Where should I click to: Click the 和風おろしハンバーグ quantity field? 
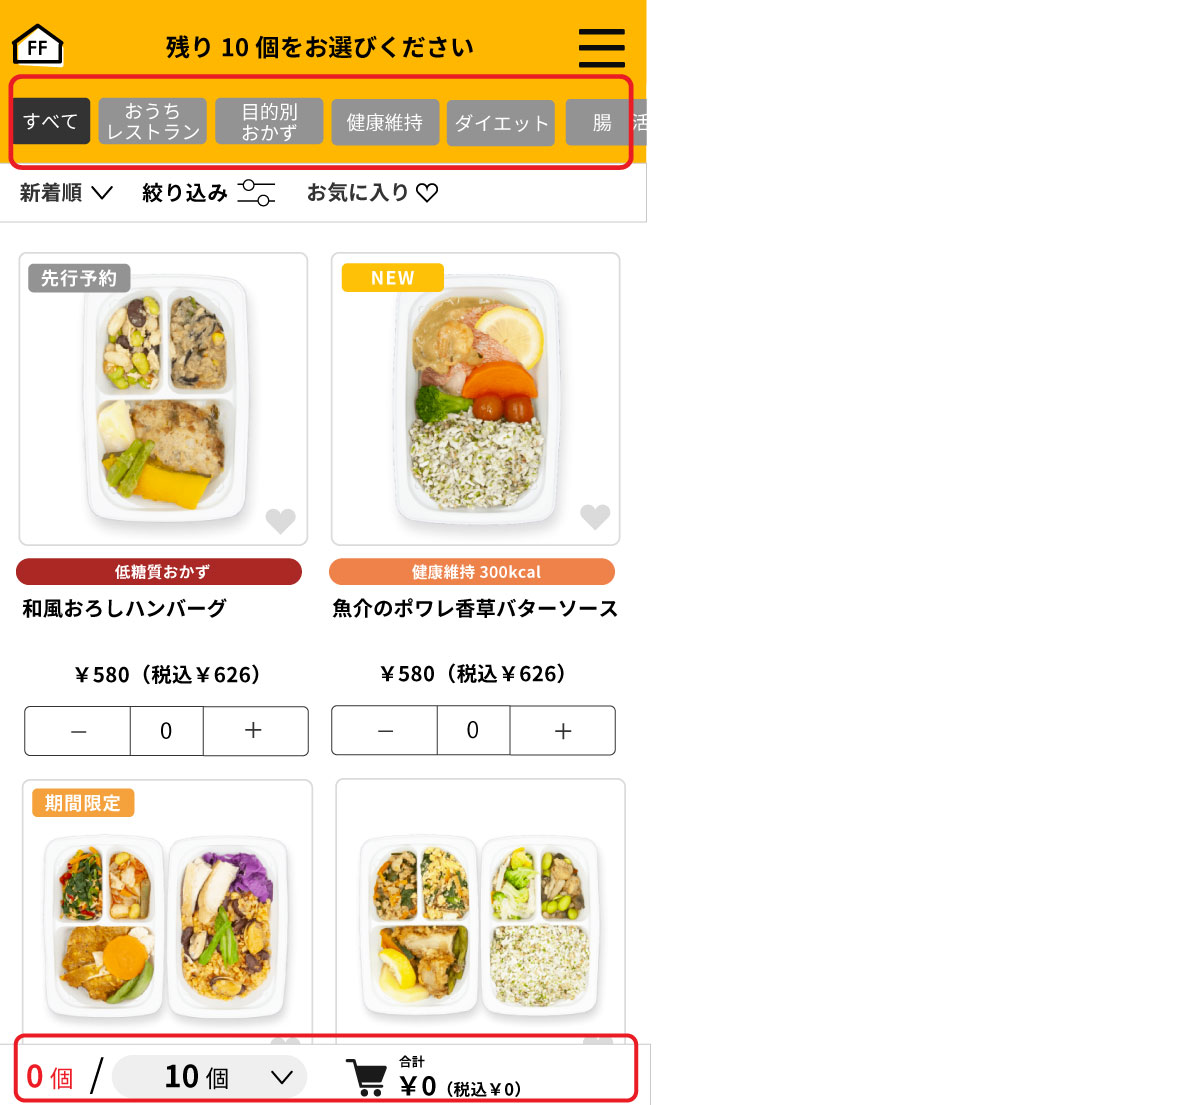(167, 731)
